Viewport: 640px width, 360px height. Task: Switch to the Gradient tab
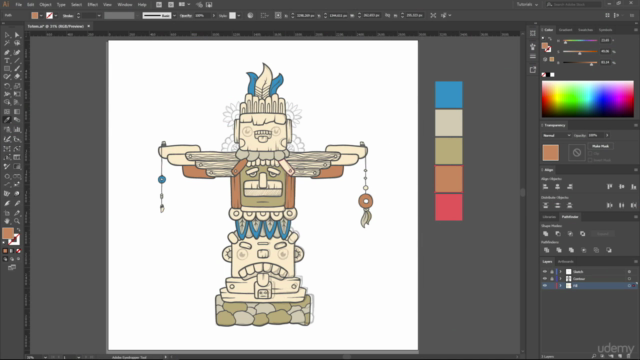[566, 30]
